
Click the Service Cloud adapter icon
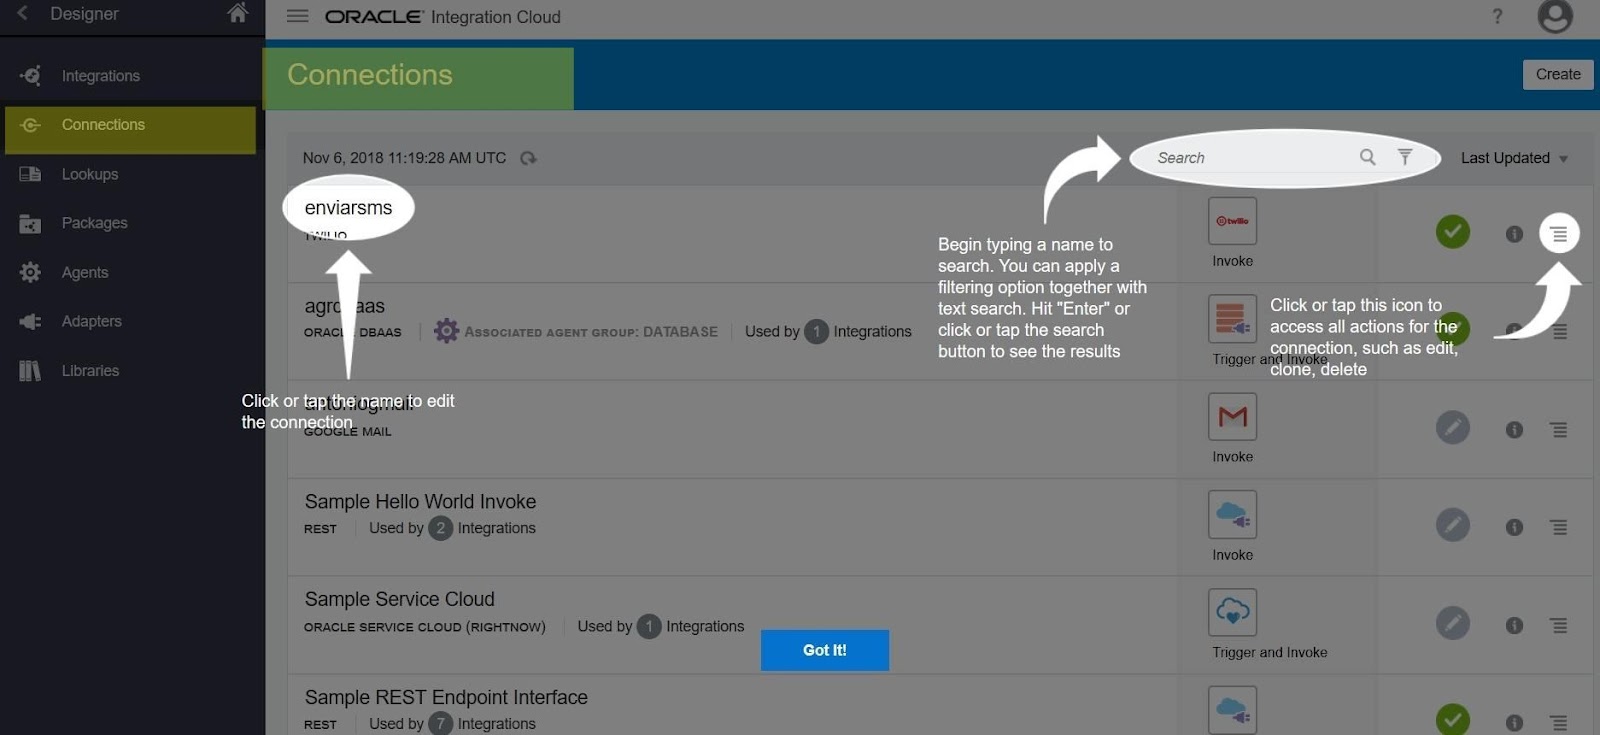[1232, 612]
